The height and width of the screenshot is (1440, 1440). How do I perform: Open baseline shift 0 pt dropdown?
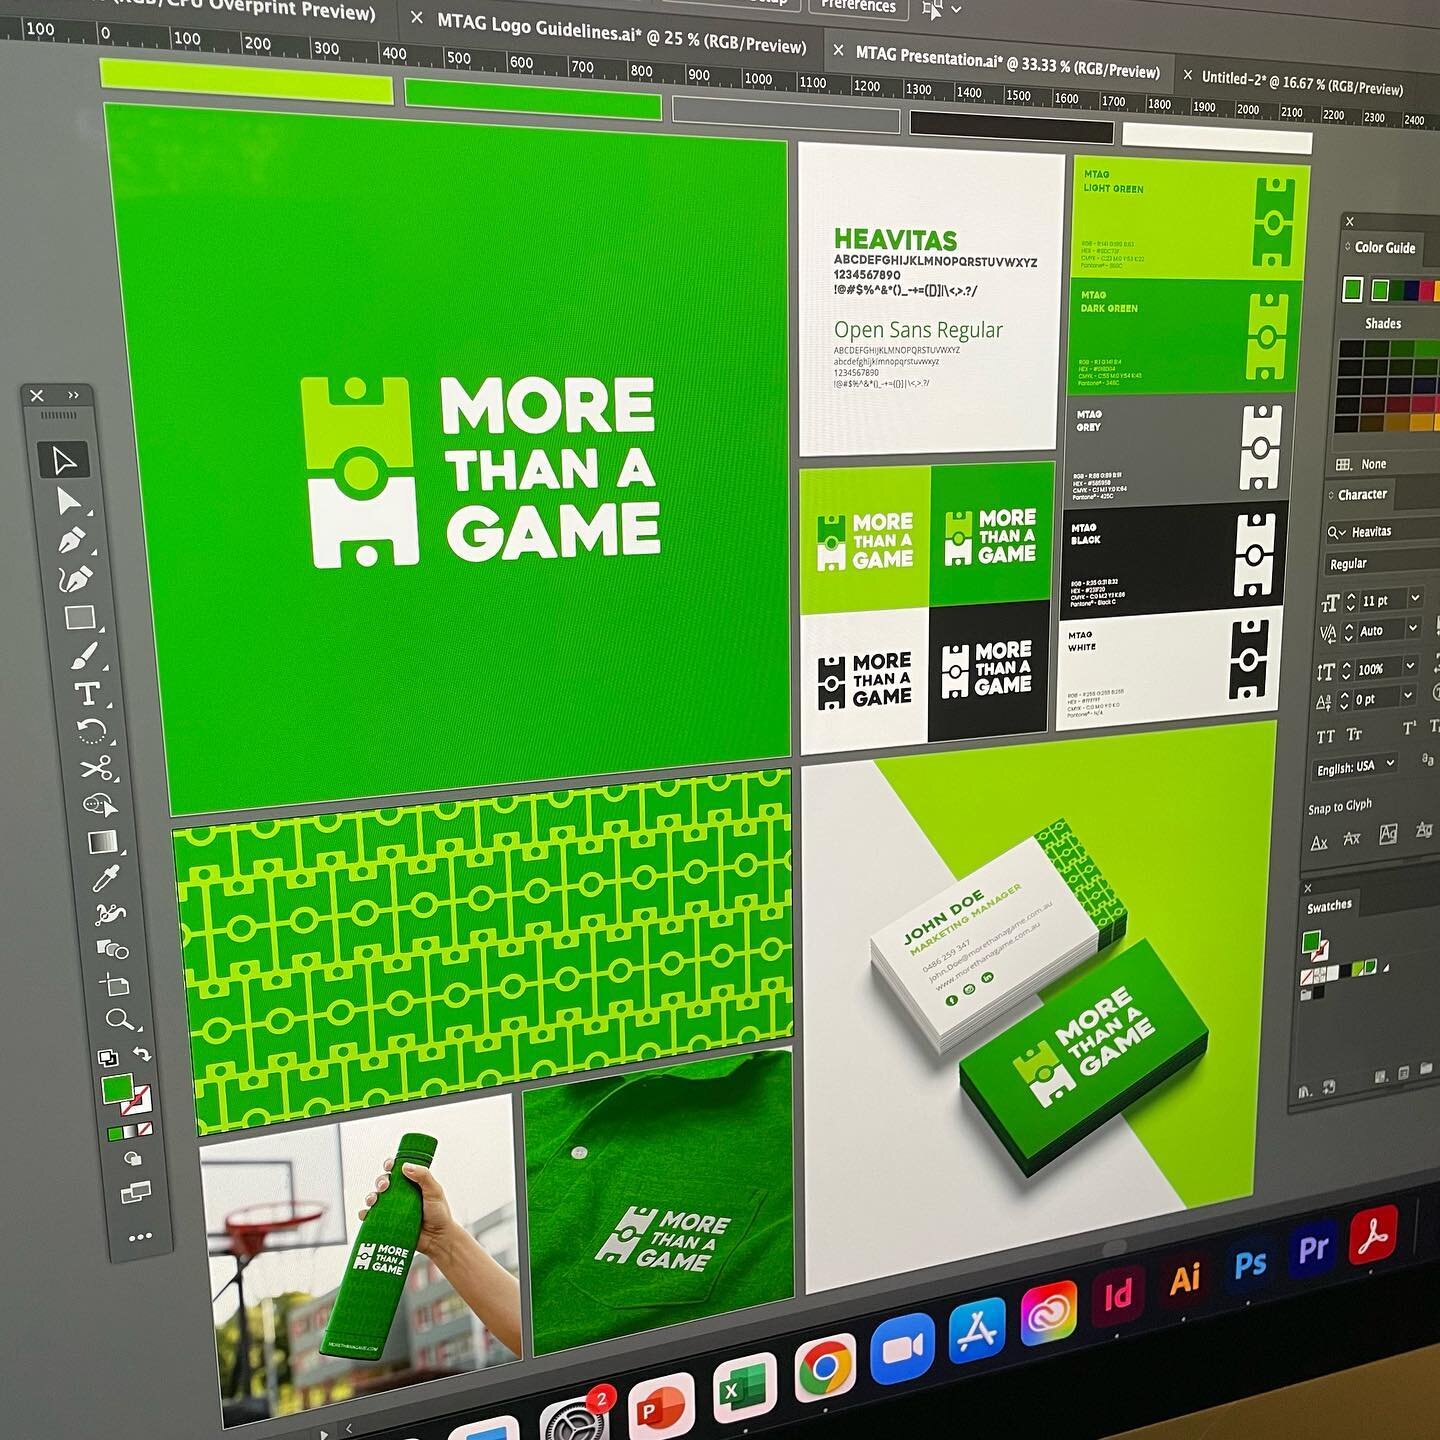pos(1407,695)
